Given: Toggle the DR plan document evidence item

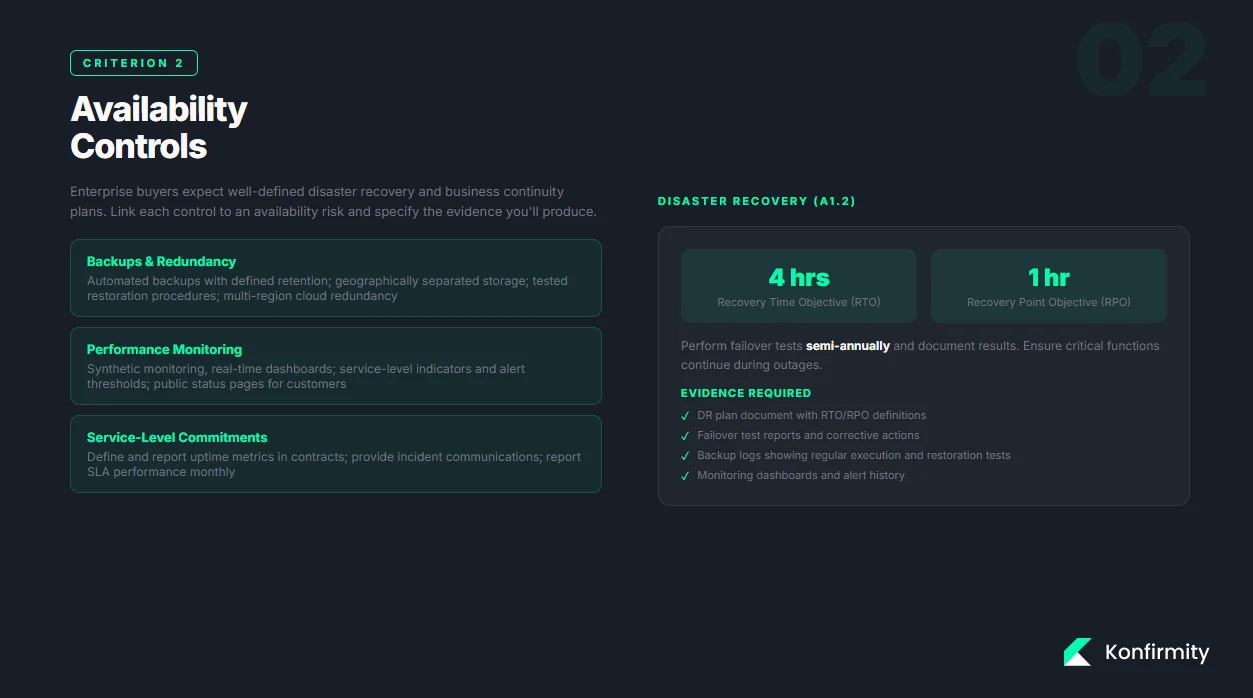Looking at the screenshot, I should point(813,415).
